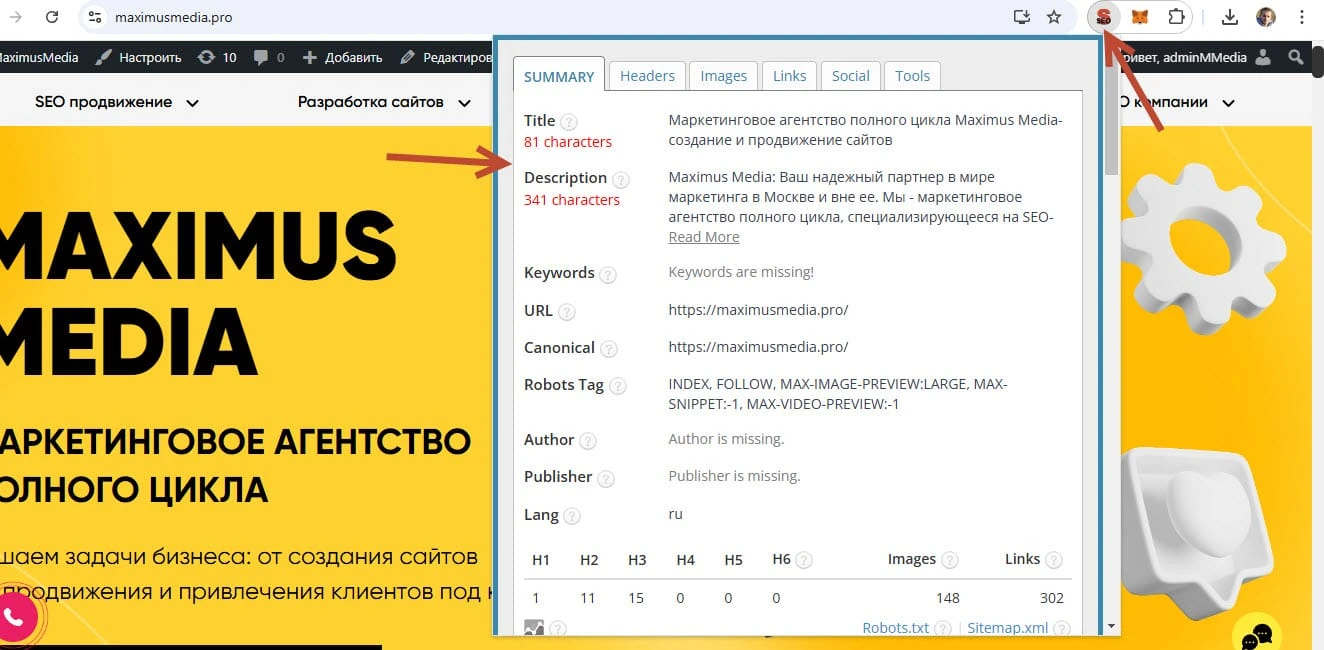Click the help icon next to Canonical
1324x650 pixels.
click(x=609, y=349)
